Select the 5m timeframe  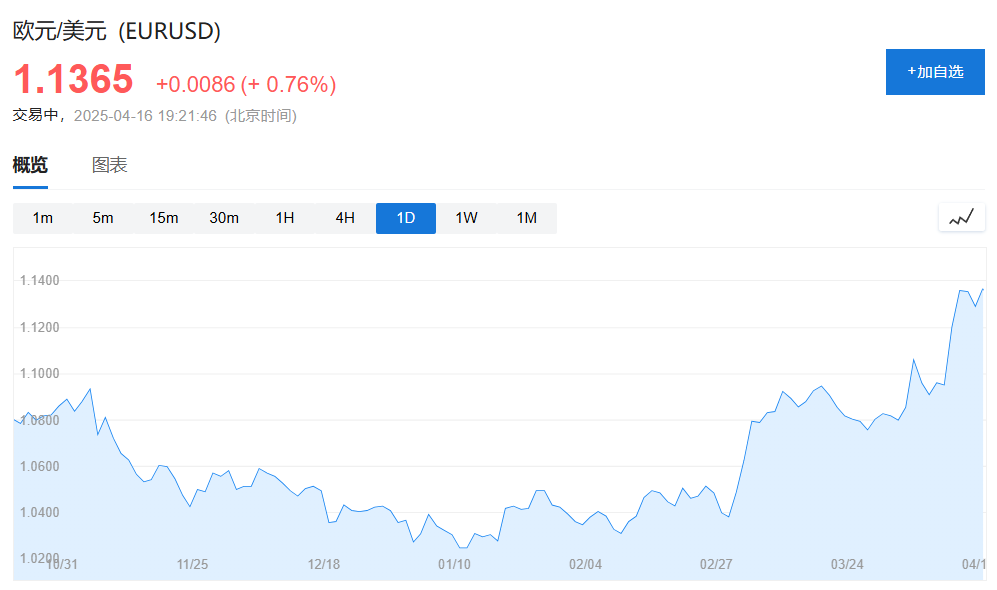point(103,218)
